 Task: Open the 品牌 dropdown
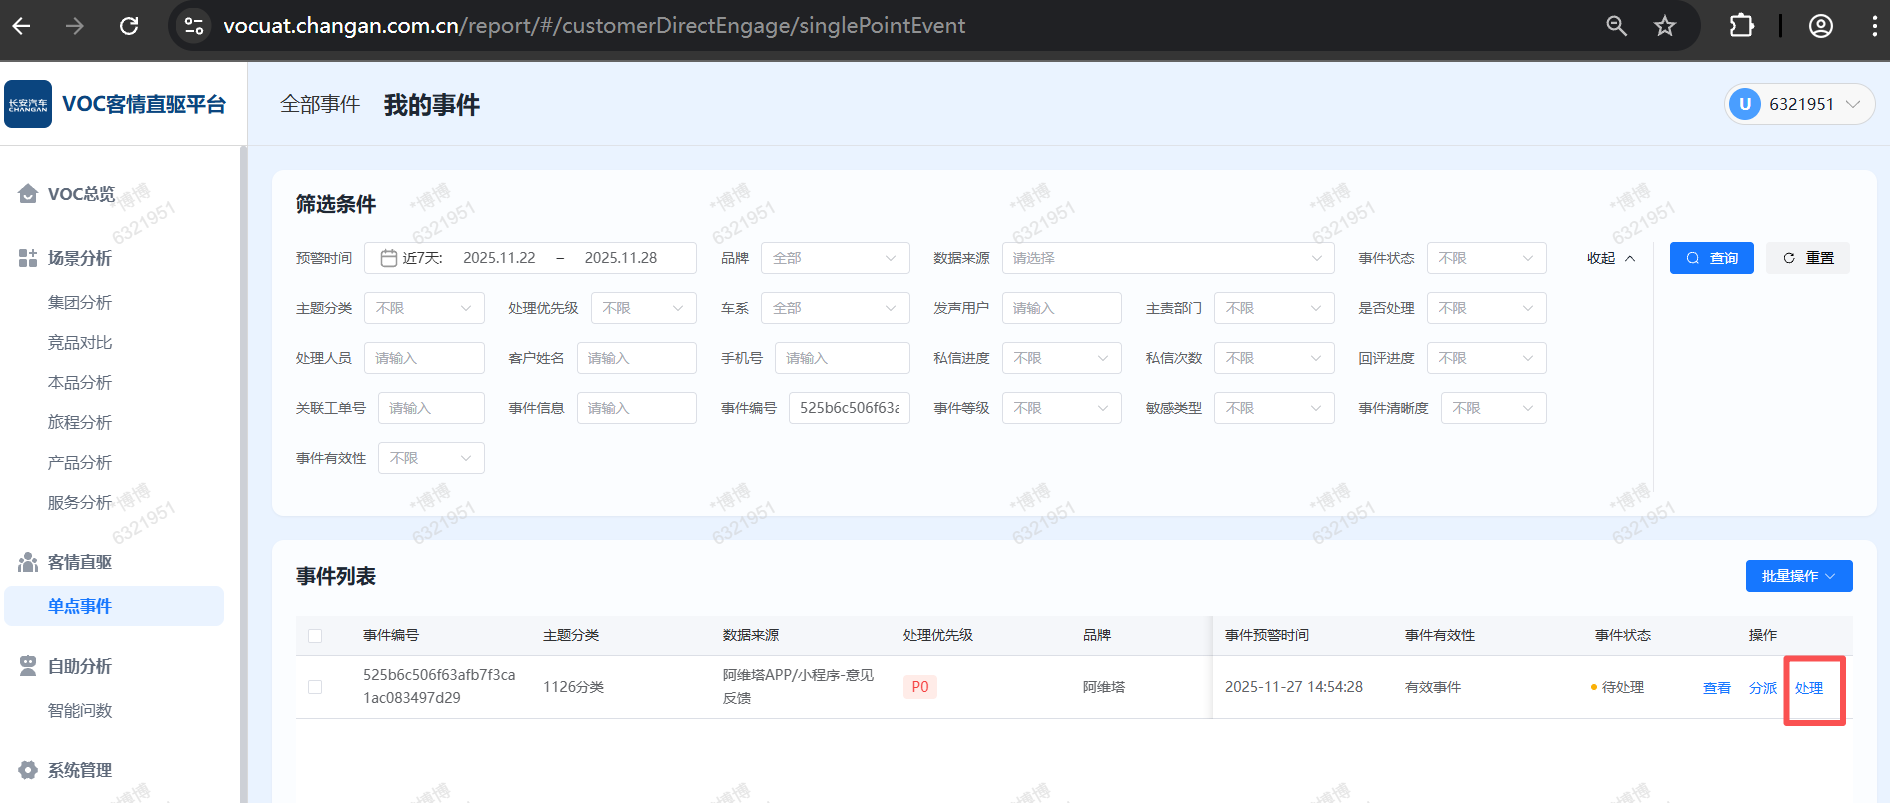click(x=834, y=258)
